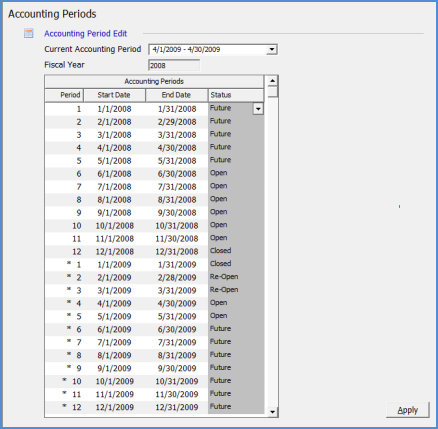
Task: Click the Accounting Period Edit calendar icon
Action: [29, 33]
